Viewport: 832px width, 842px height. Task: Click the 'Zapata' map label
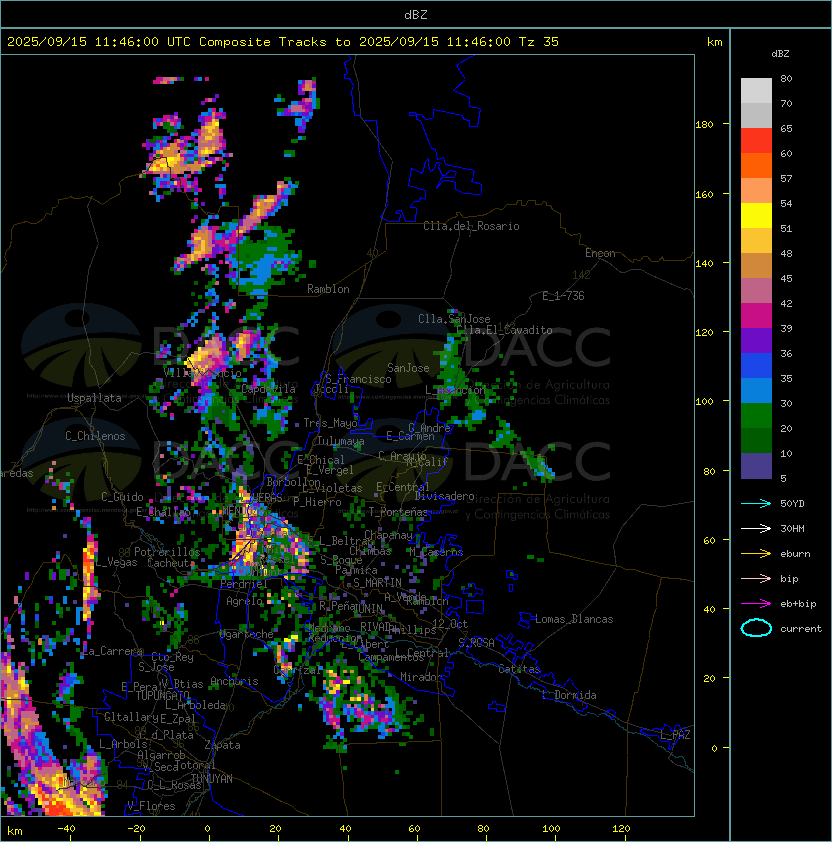point(222,745)
